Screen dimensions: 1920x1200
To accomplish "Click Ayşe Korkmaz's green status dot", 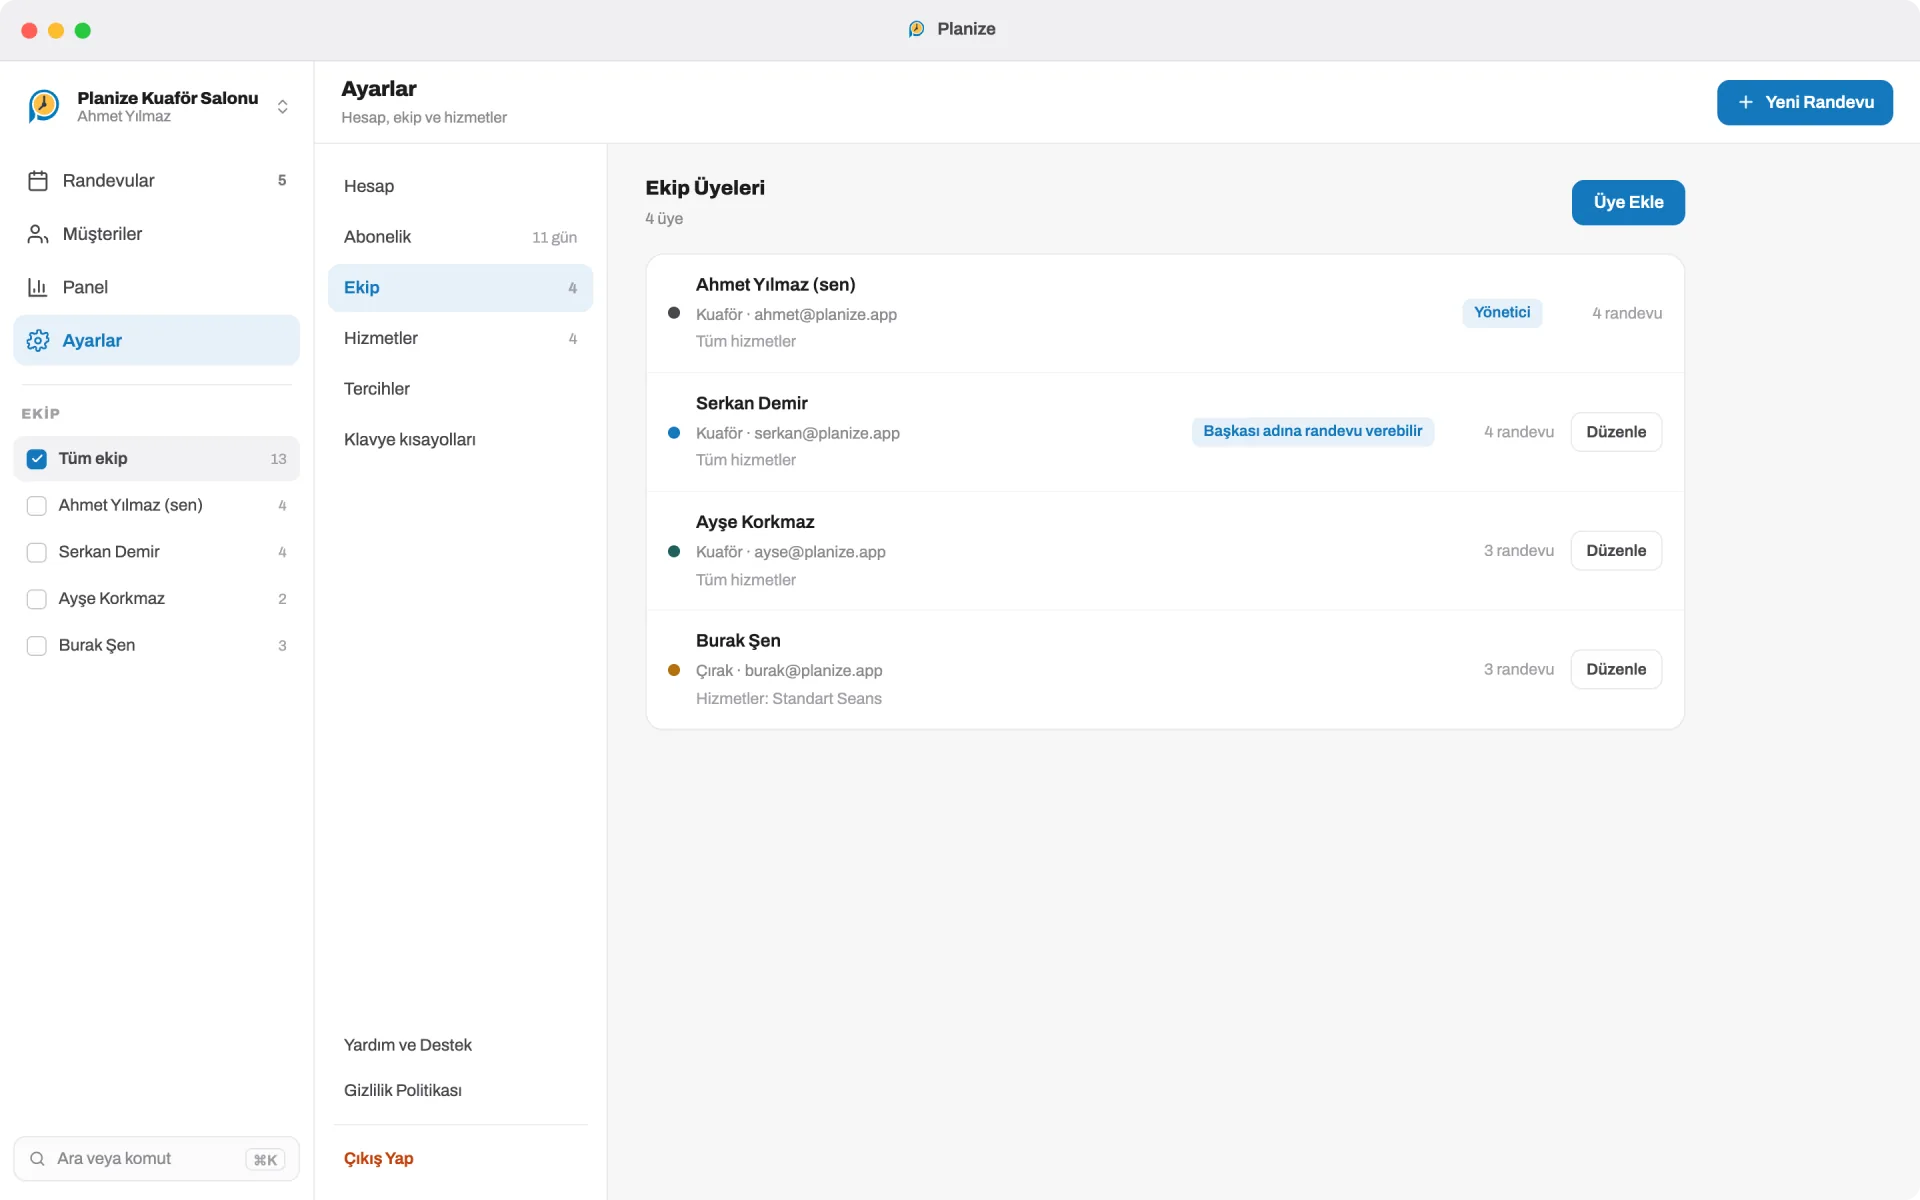I will point(674,551).
